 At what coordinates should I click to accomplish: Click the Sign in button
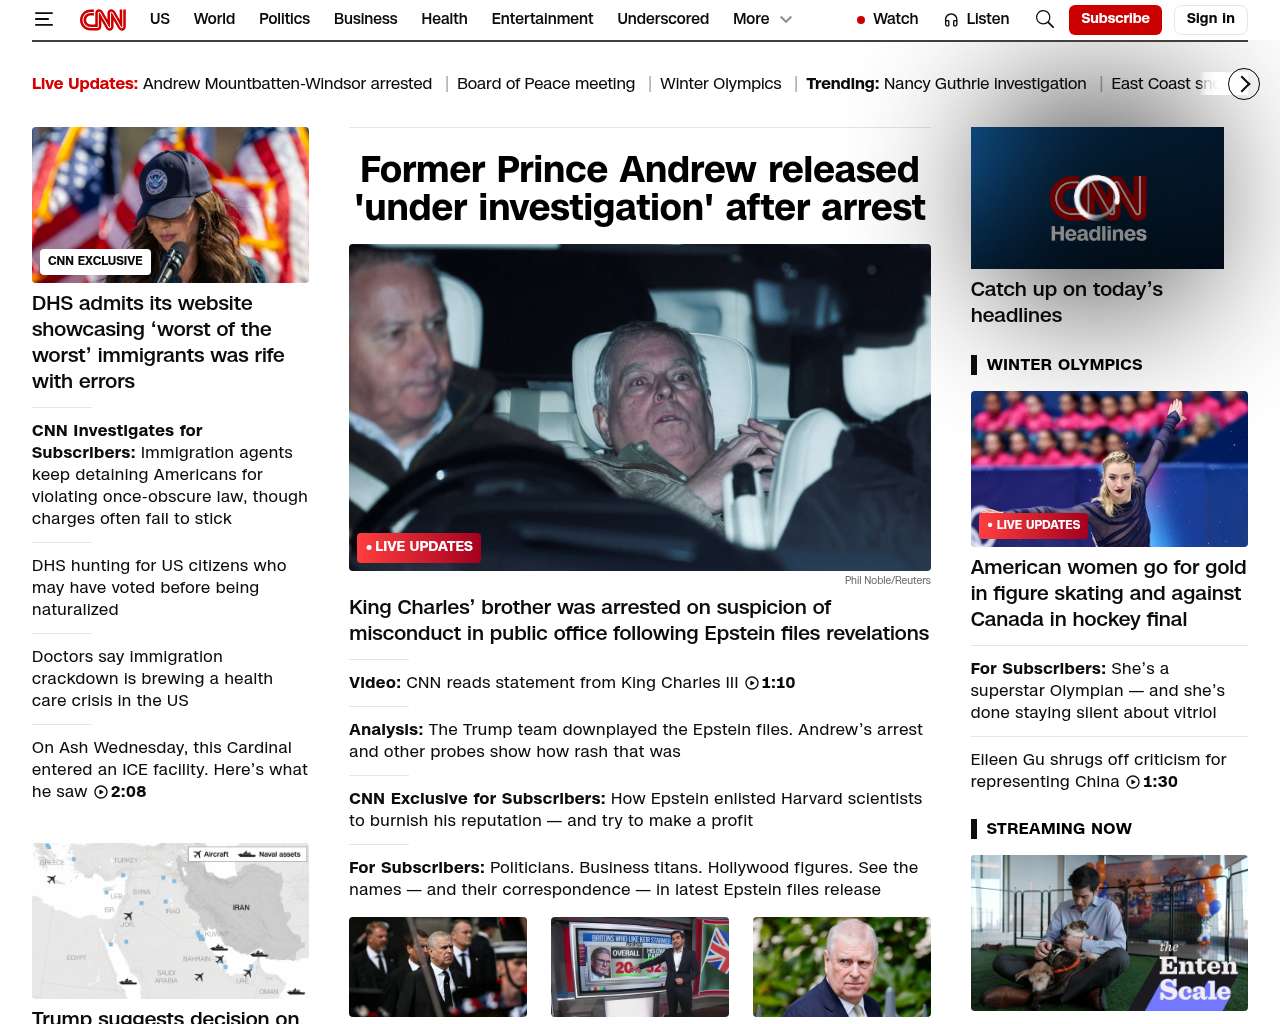click(1210, 19)
